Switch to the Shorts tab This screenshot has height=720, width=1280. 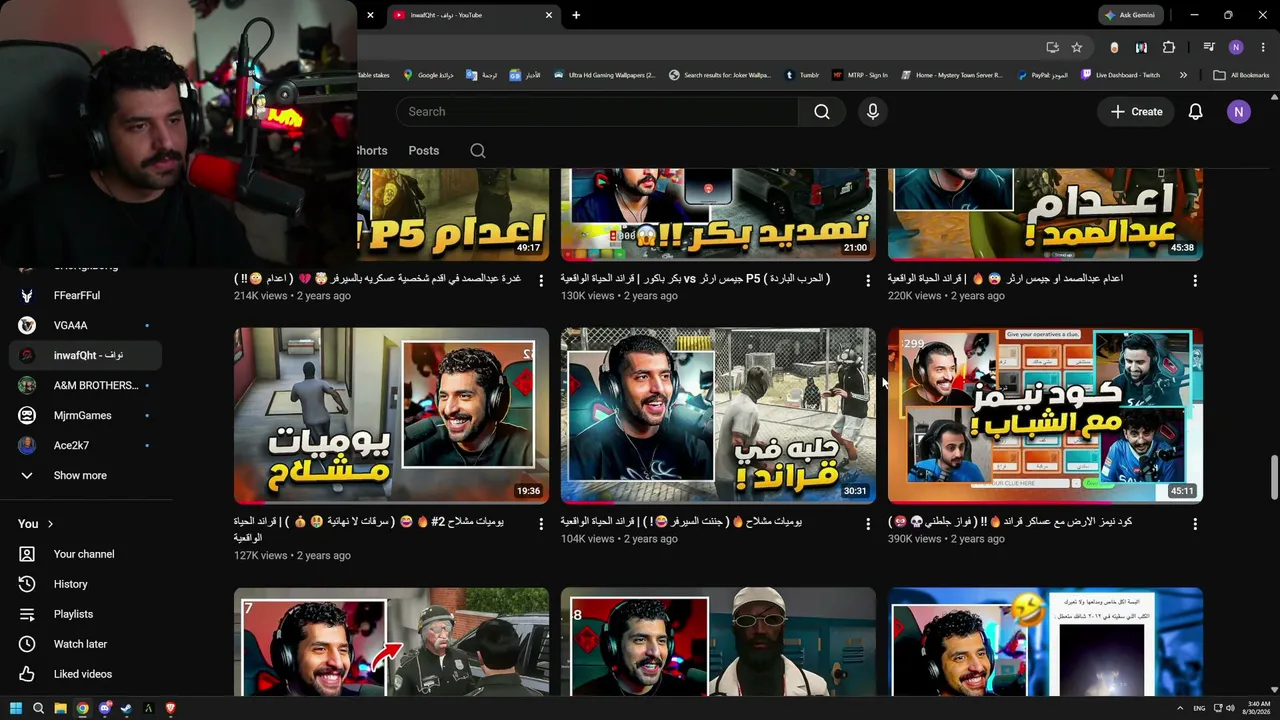click(371, 151)
